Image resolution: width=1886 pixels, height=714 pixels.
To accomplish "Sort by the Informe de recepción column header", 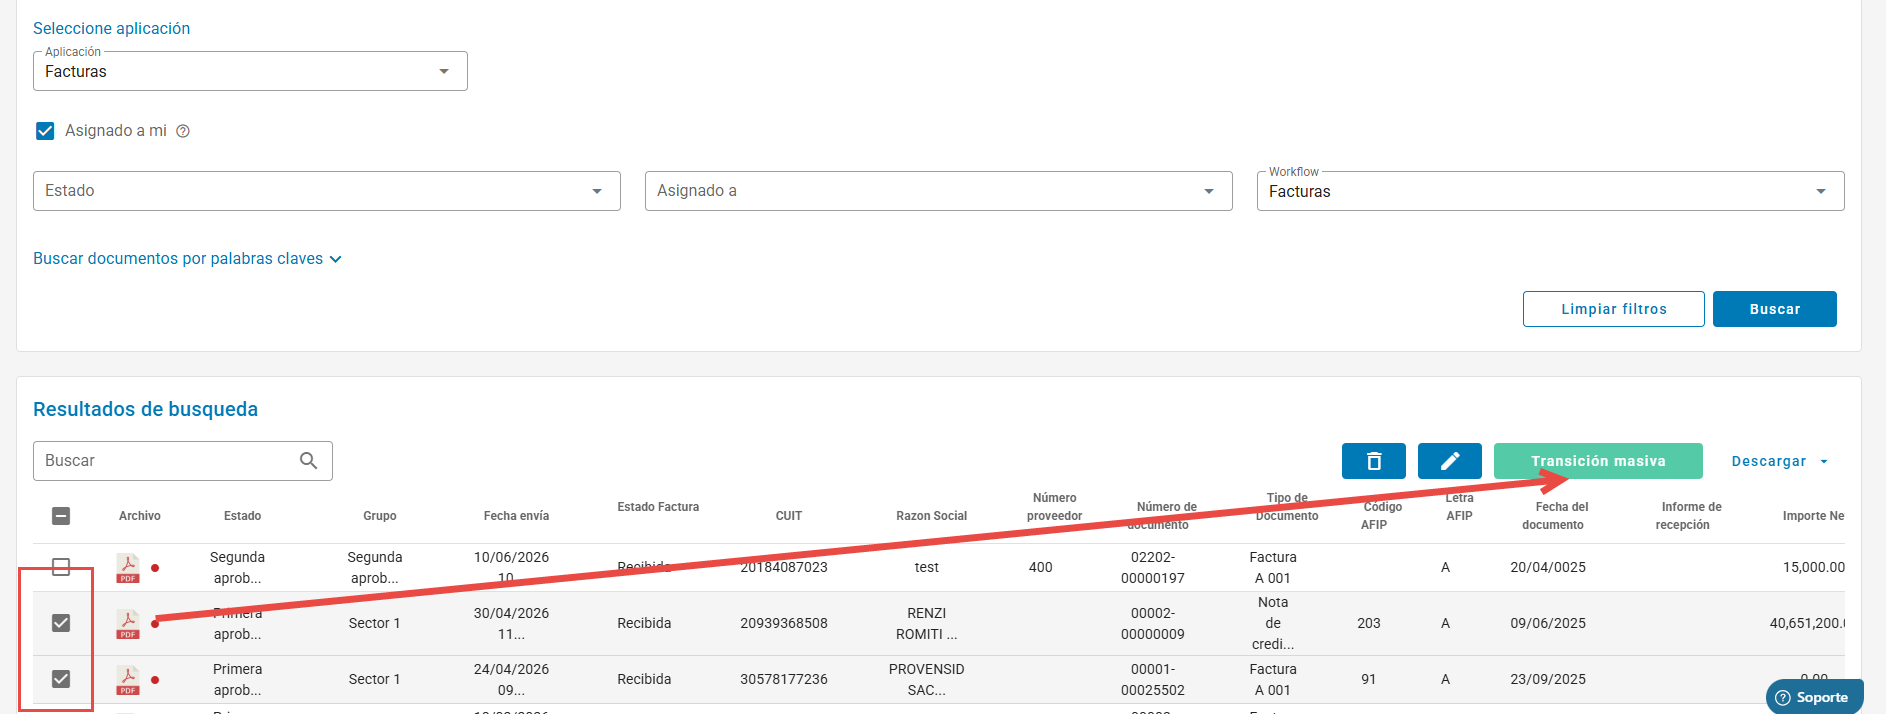I will [x=1687, y=516].
